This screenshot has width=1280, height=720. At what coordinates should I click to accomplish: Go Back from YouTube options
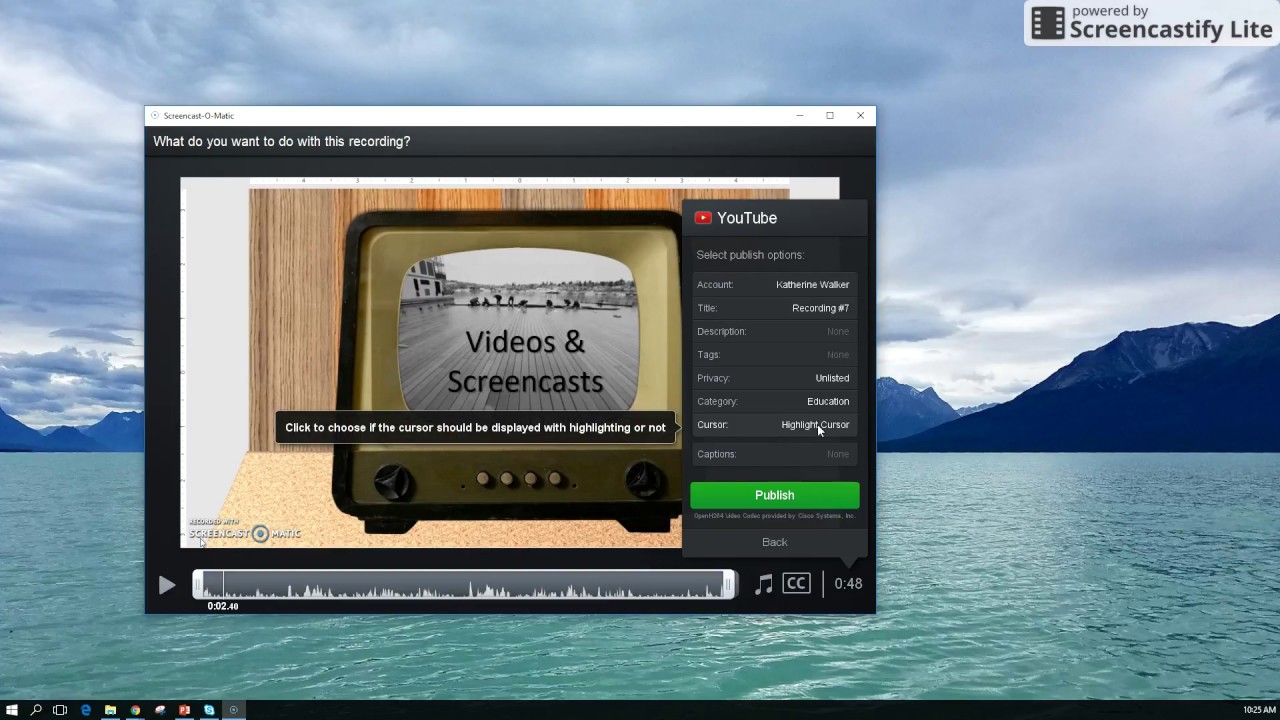(774, 542)
